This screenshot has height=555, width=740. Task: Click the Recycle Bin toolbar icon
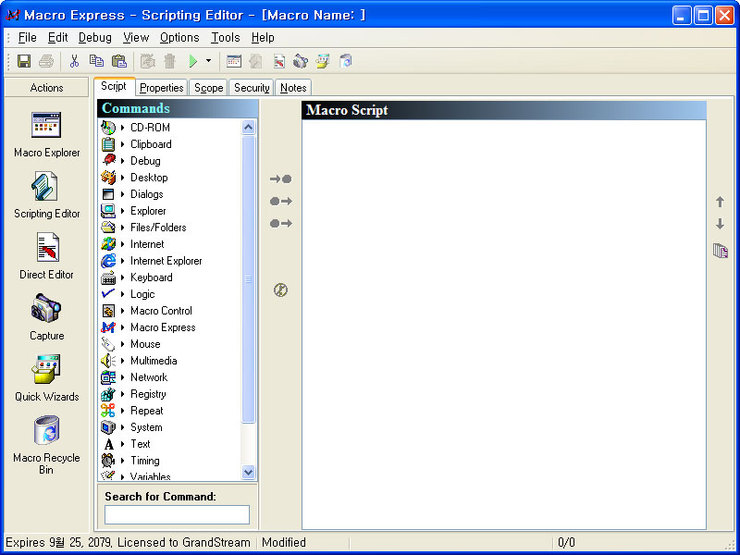[x=346, y=61]
